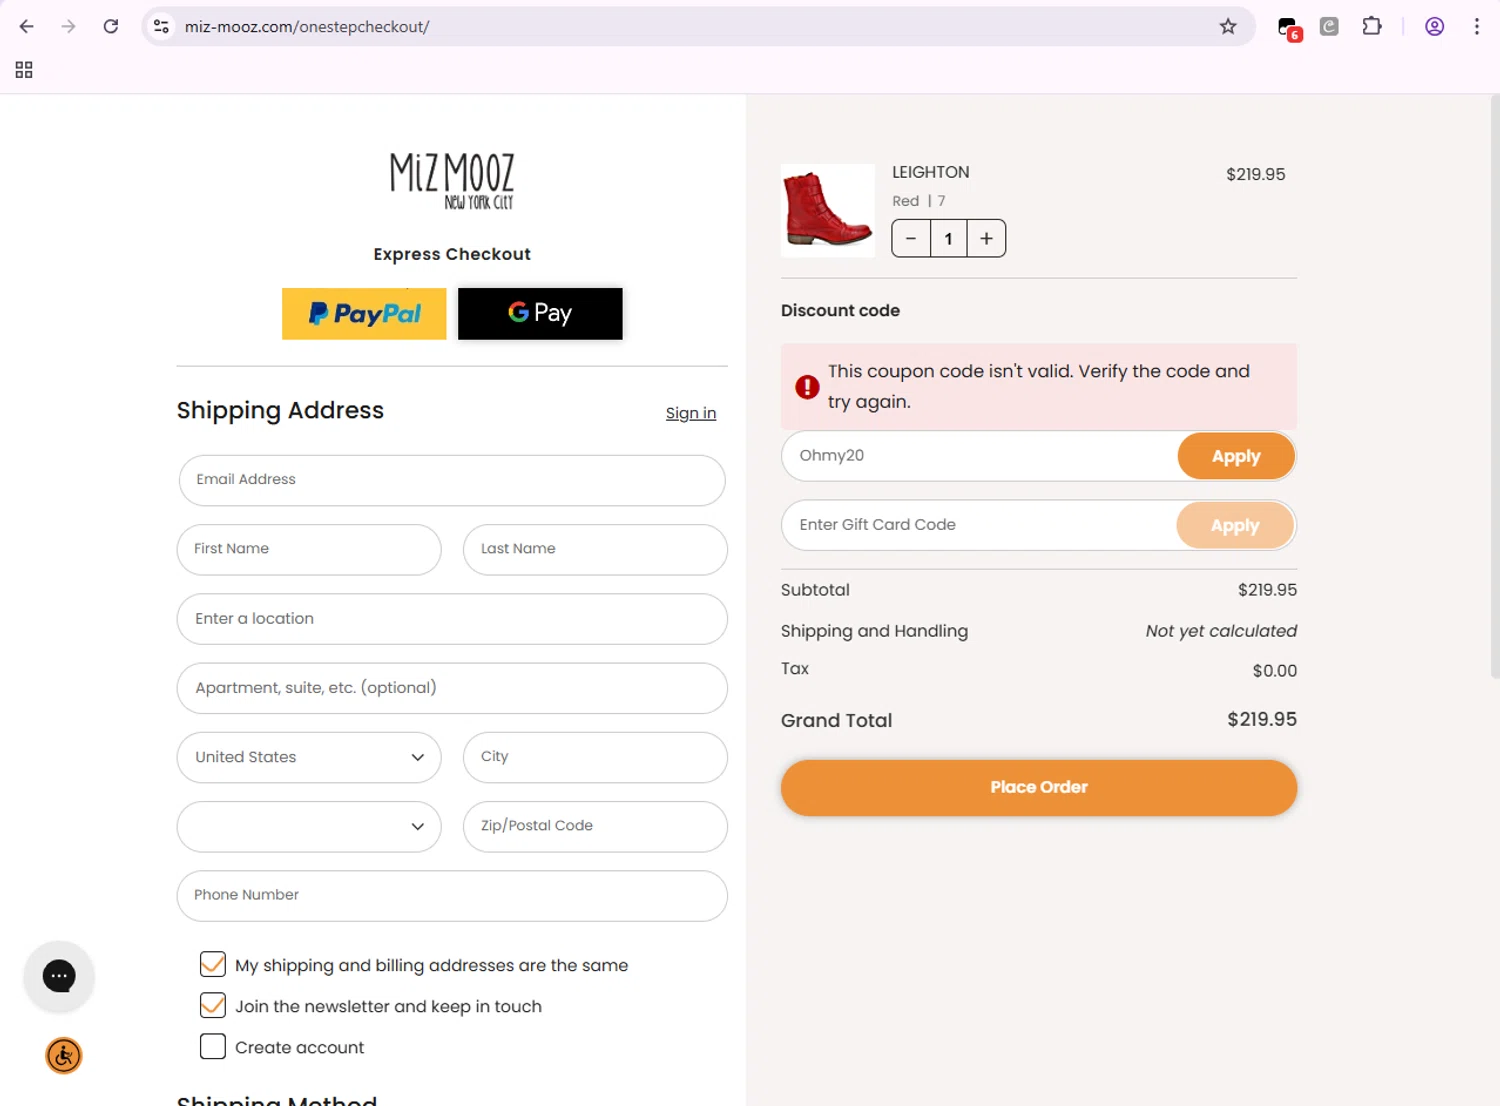Click the red error alert icon
Image resolution: width=1500 pixels, height=1106 pixels.
coord(807,387)
